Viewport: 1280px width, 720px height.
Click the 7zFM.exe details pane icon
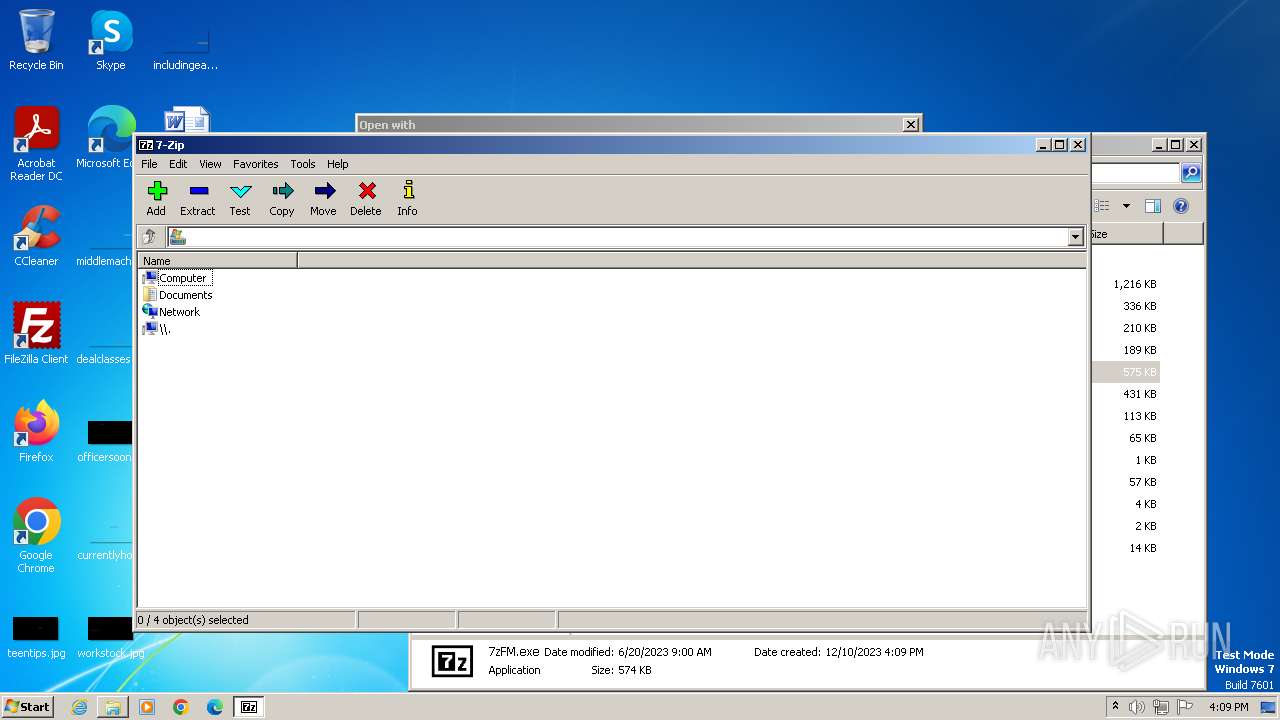point(452,661)
